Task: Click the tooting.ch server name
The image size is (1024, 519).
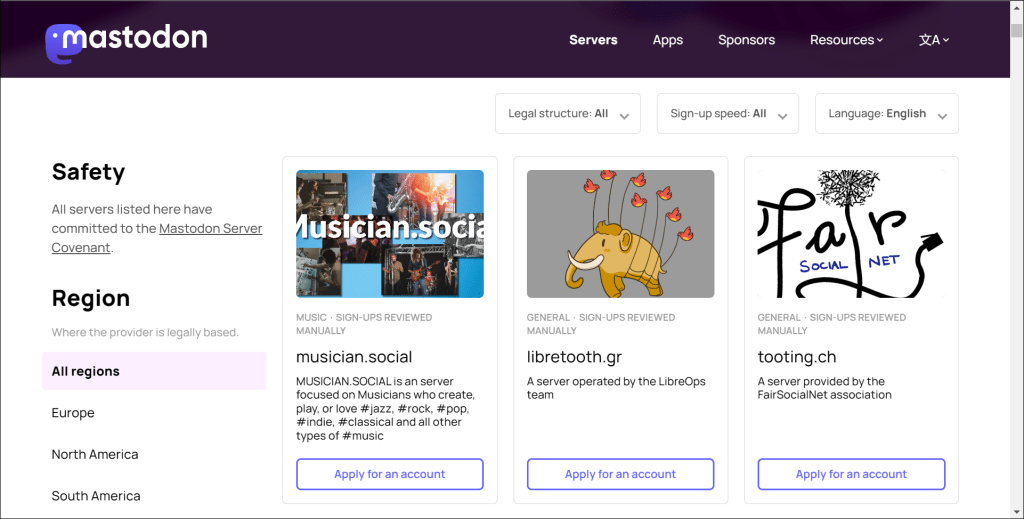Action: tap(797, 357)
